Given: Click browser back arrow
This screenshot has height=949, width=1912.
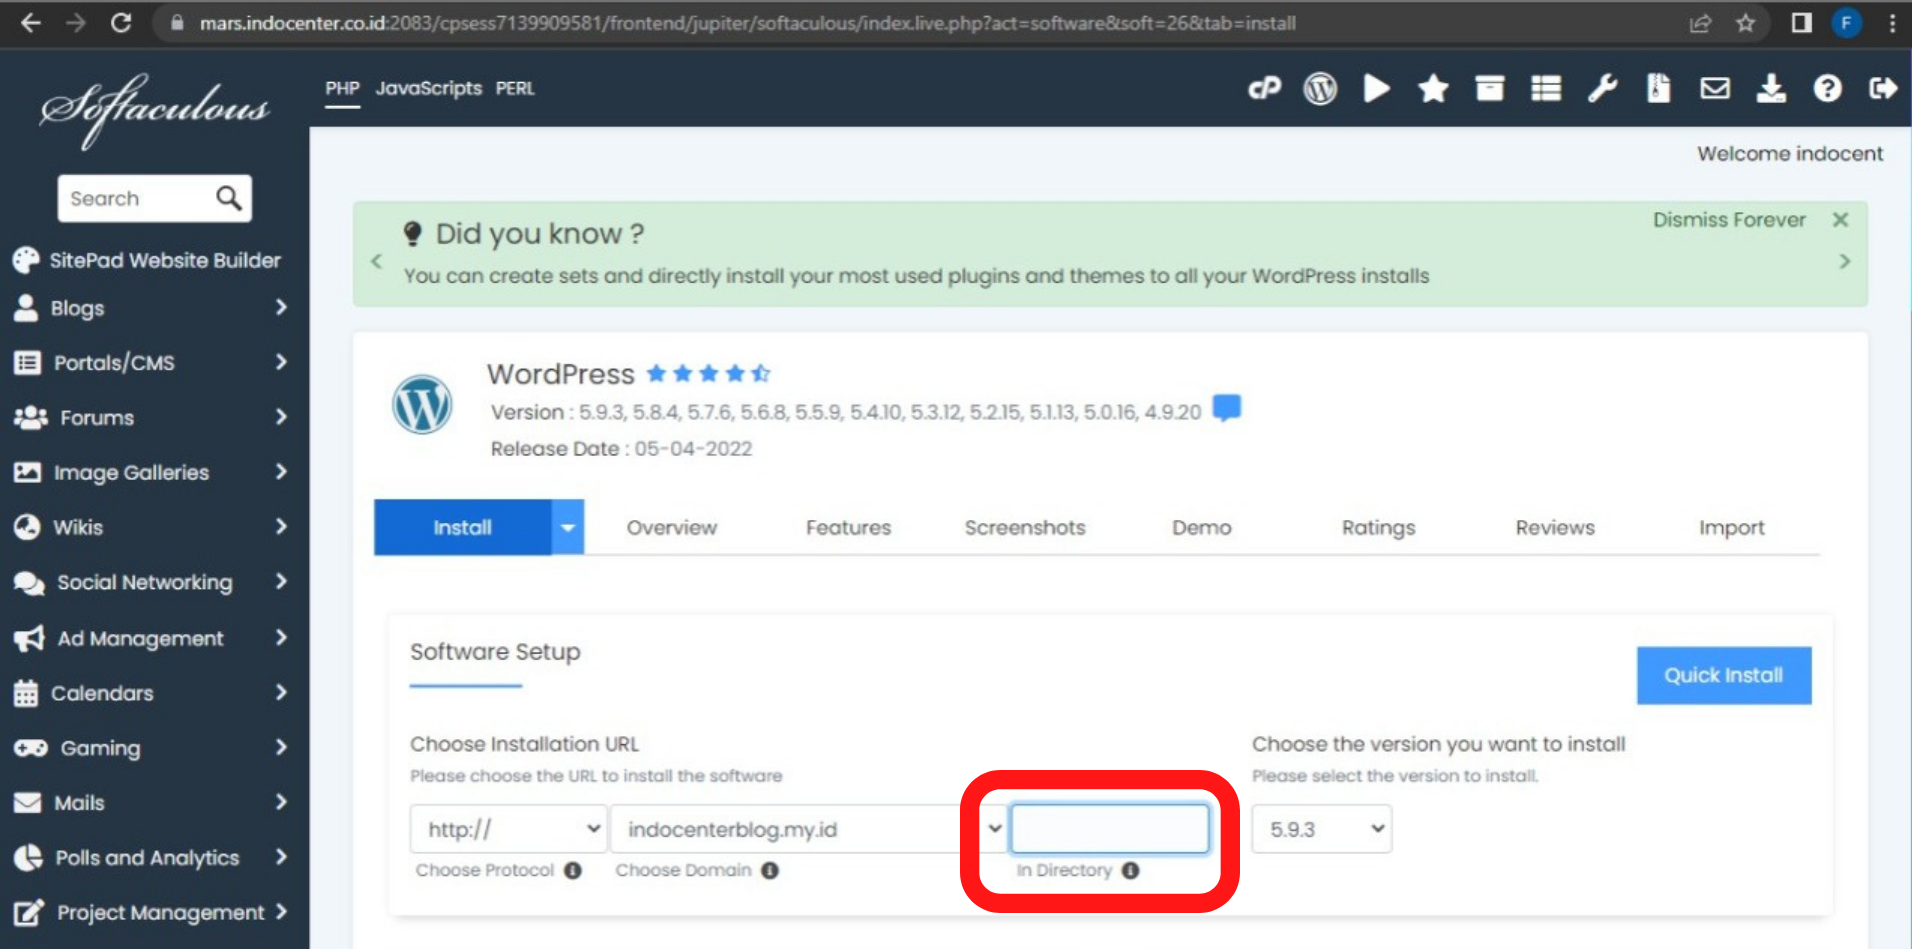Looking at the screenshot, I should pos(31,23).
